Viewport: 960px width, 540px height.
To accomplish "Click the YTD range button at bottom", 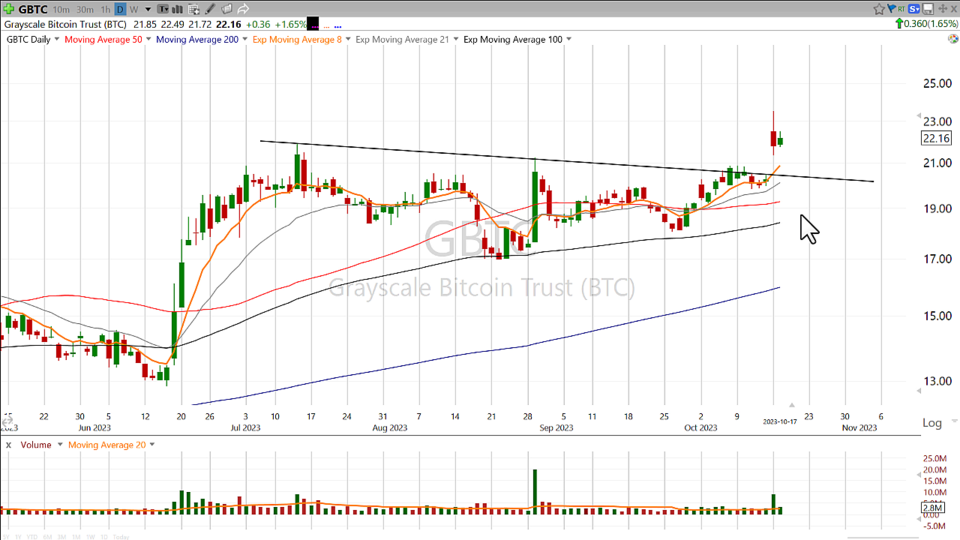I will pos(31,537).
